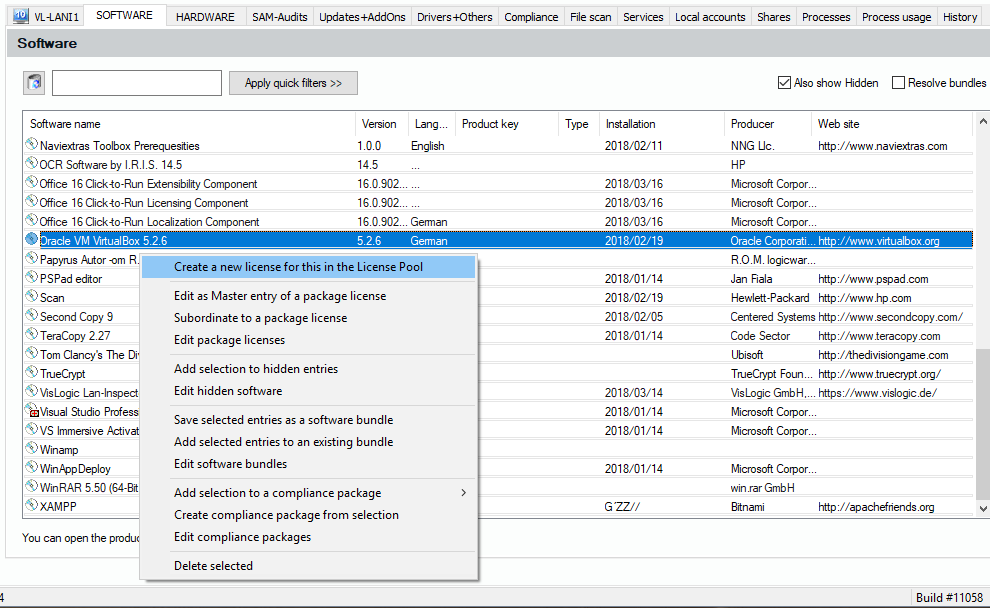This screenshot has width=990, height=608.
Task: Click the XAMPP entry icon
Action: point(32,506)
